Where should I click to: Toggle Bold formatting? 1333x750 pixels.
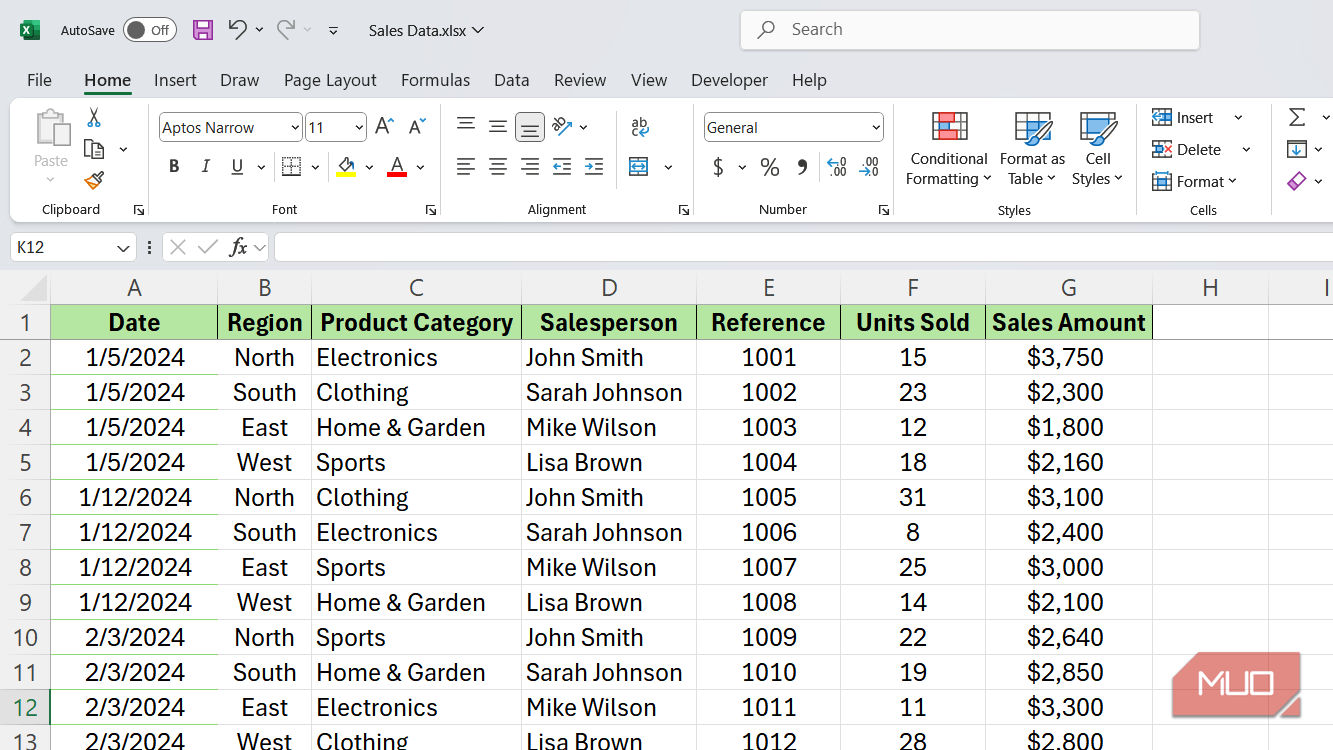click(x=174, y=167)
